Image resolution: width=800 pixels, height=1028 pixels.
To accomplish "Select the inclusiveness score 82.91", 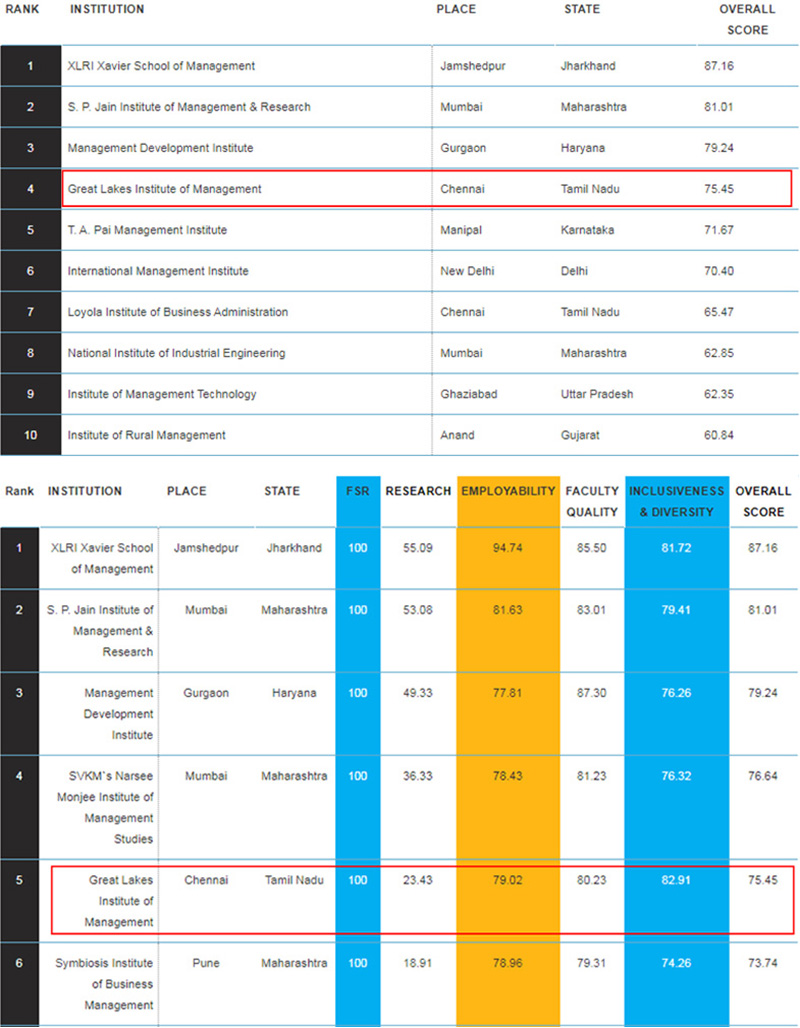I will 676,880.
